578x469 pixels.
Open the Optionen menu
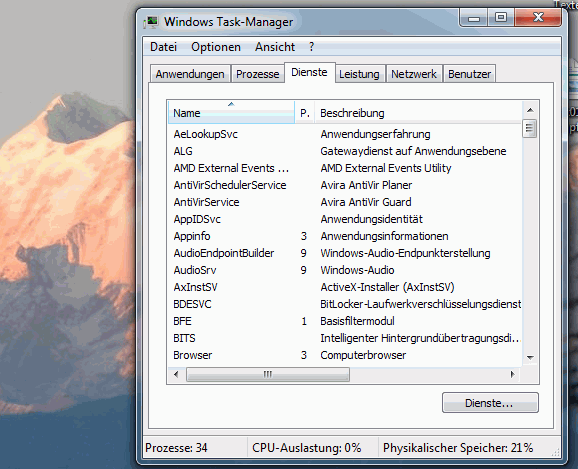[x=216, y=47]
